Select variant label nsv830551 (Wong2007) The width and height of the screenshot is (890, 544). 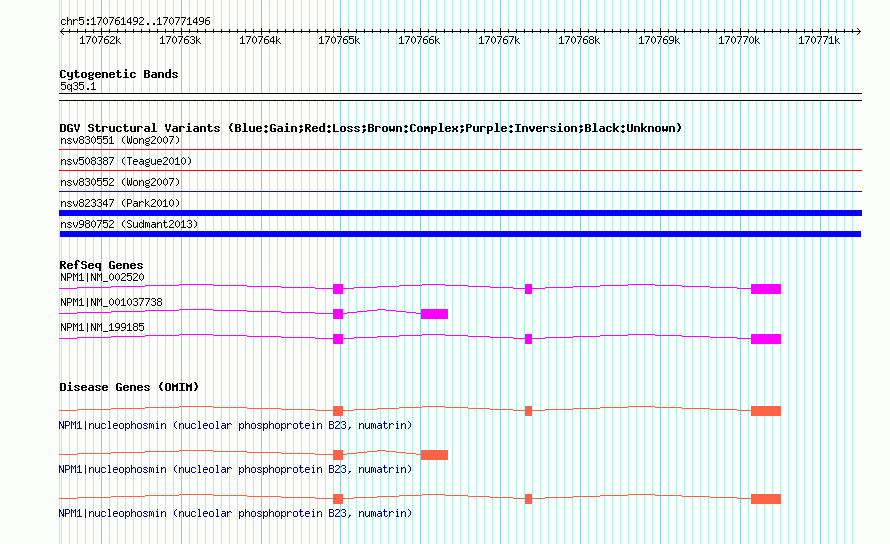pos(120,140)
